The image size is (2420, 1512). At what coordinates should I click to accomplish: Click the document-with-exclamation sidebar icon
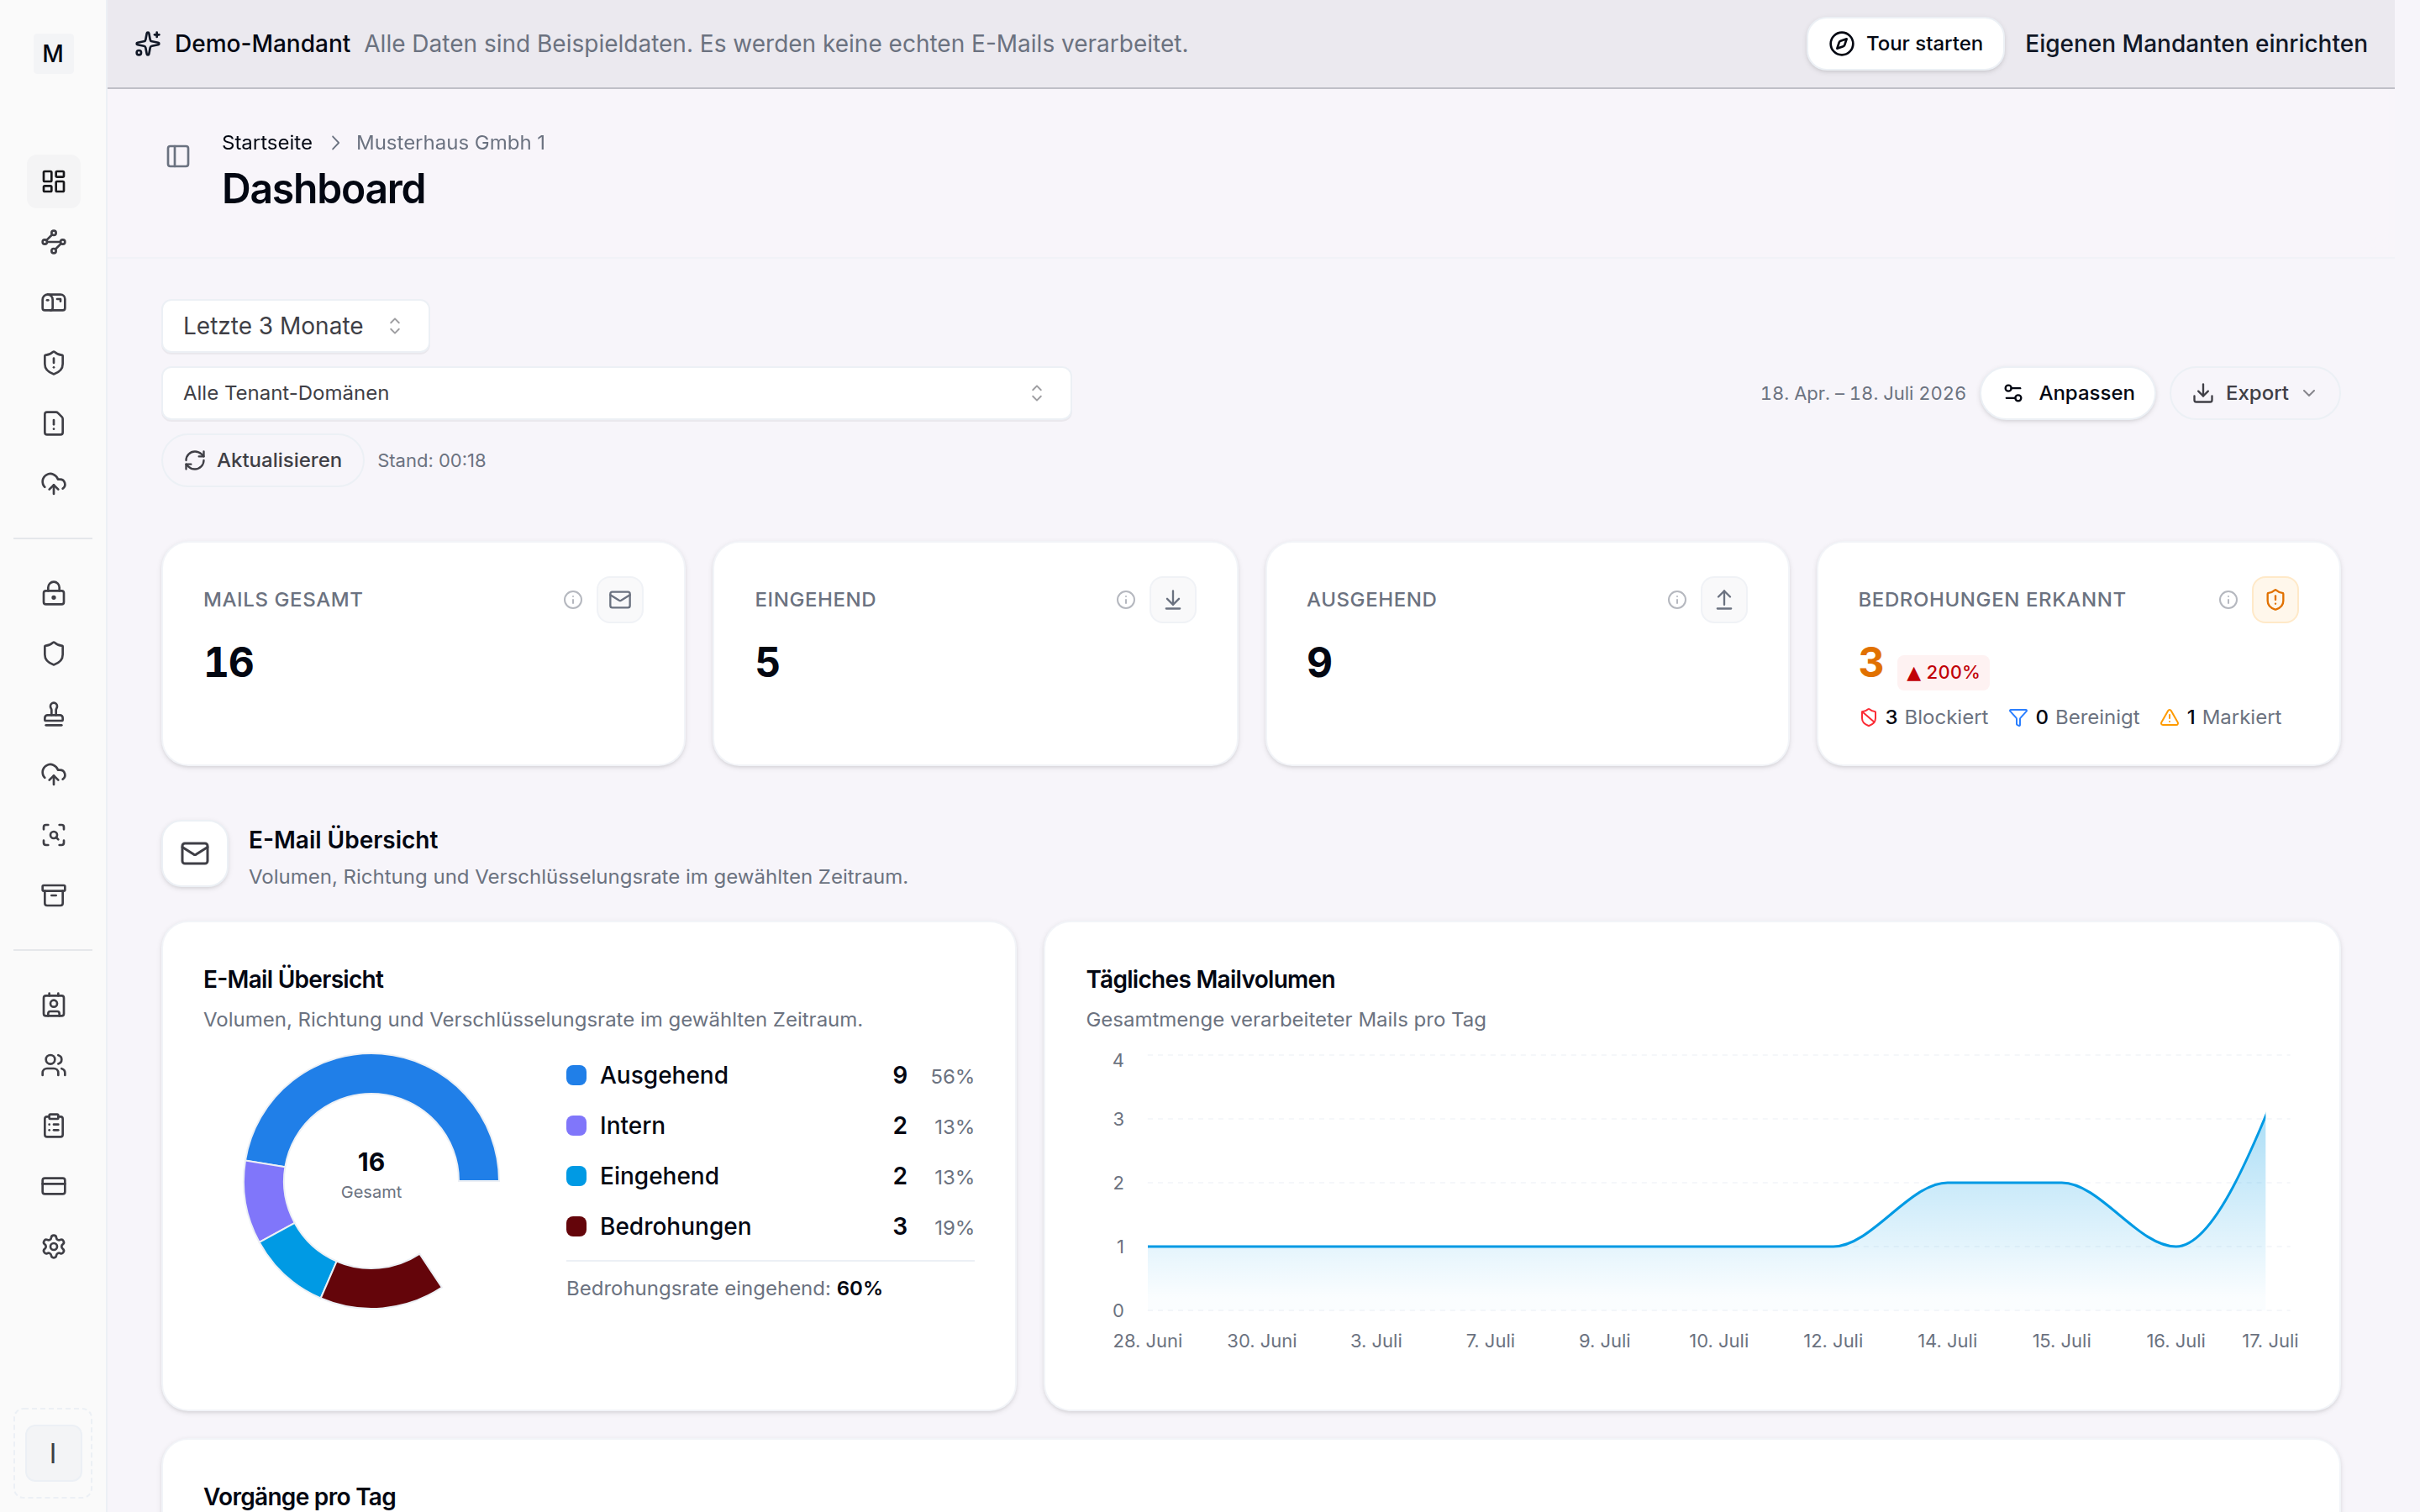coord(53,423)
